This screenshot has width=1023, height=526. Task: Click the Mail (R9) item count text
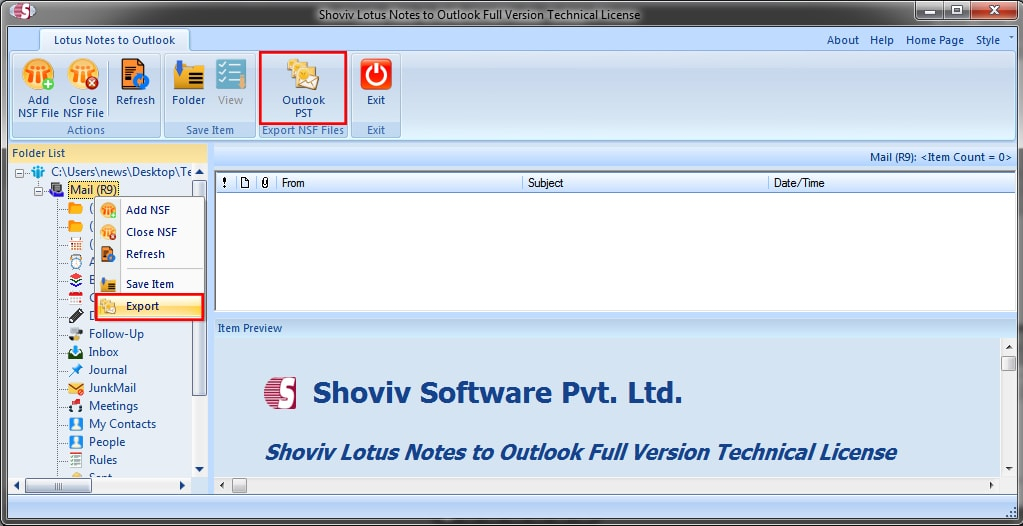tap(940, 157)
